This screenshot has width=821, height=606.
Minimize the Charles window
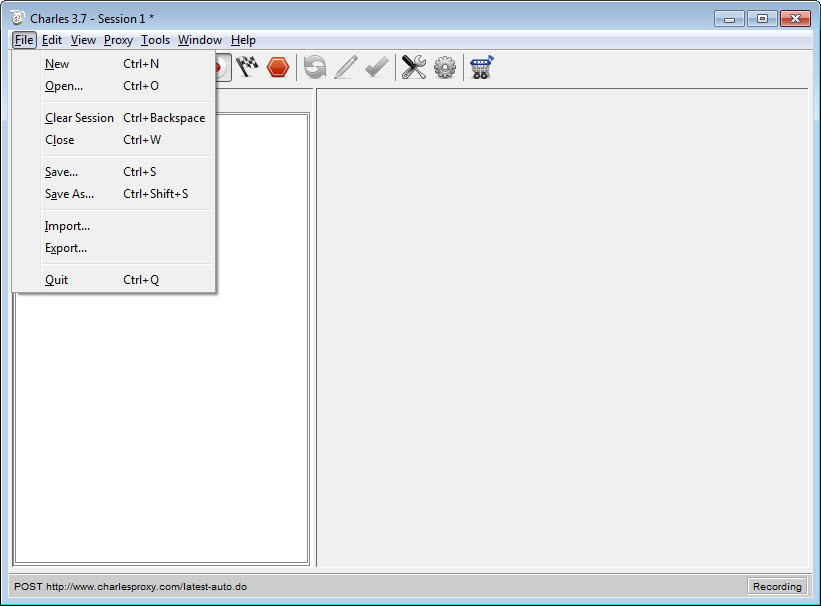[729, 19]
